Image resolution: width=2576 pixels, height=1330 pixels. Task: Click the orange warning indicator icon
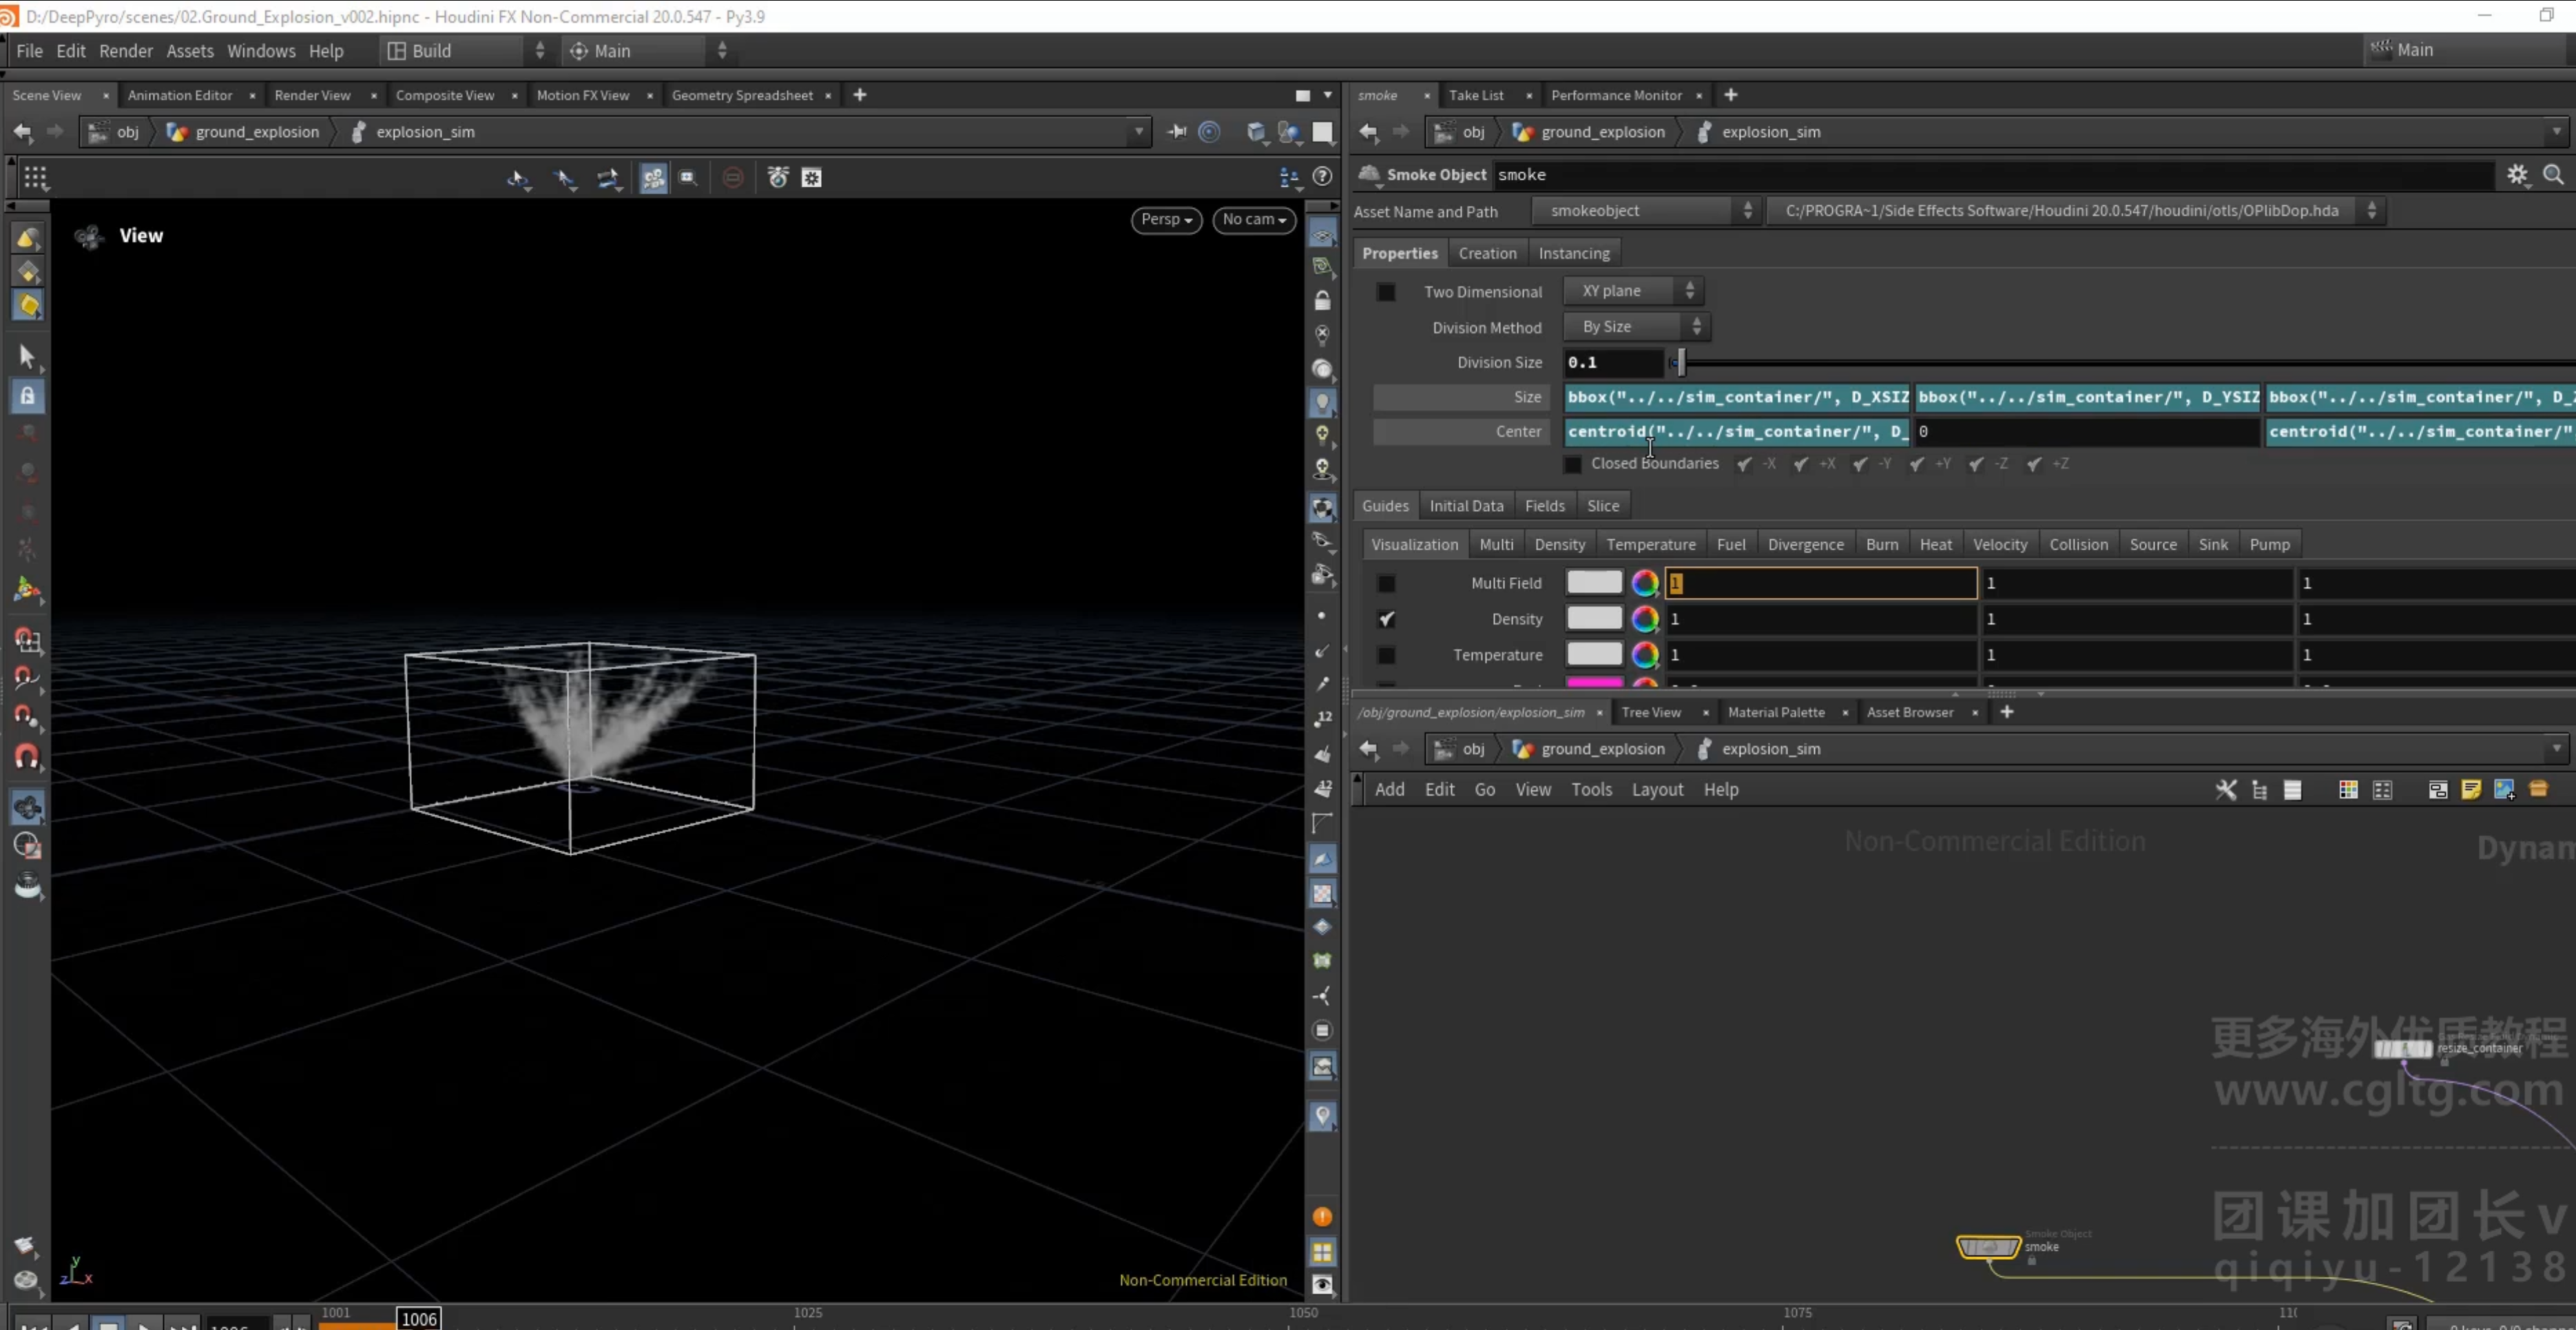point(1322,1217)
